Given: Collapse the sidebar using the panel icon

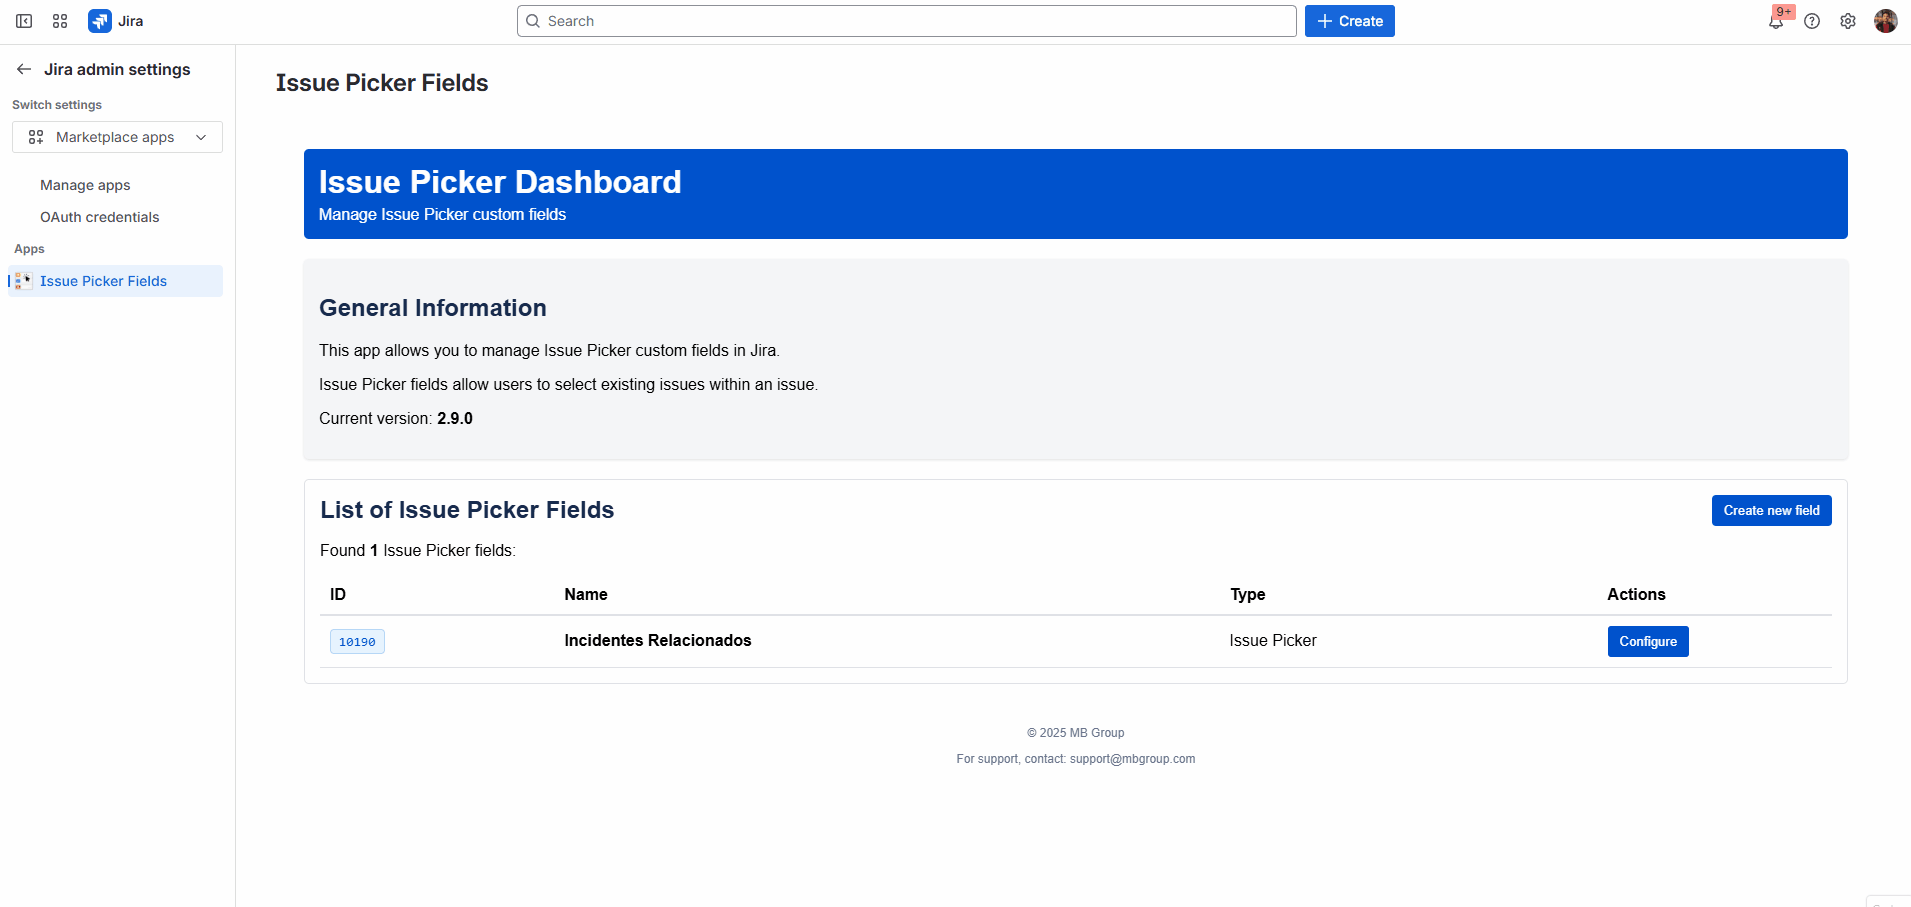Looking at the screenshot, I should coord(23,20).
